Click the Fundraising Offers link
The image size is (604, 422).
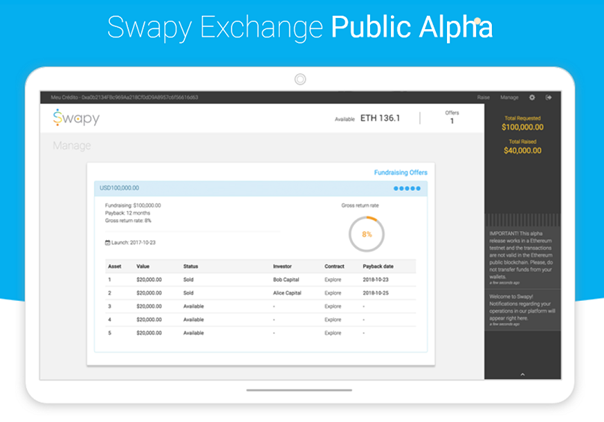pos(401,172)
